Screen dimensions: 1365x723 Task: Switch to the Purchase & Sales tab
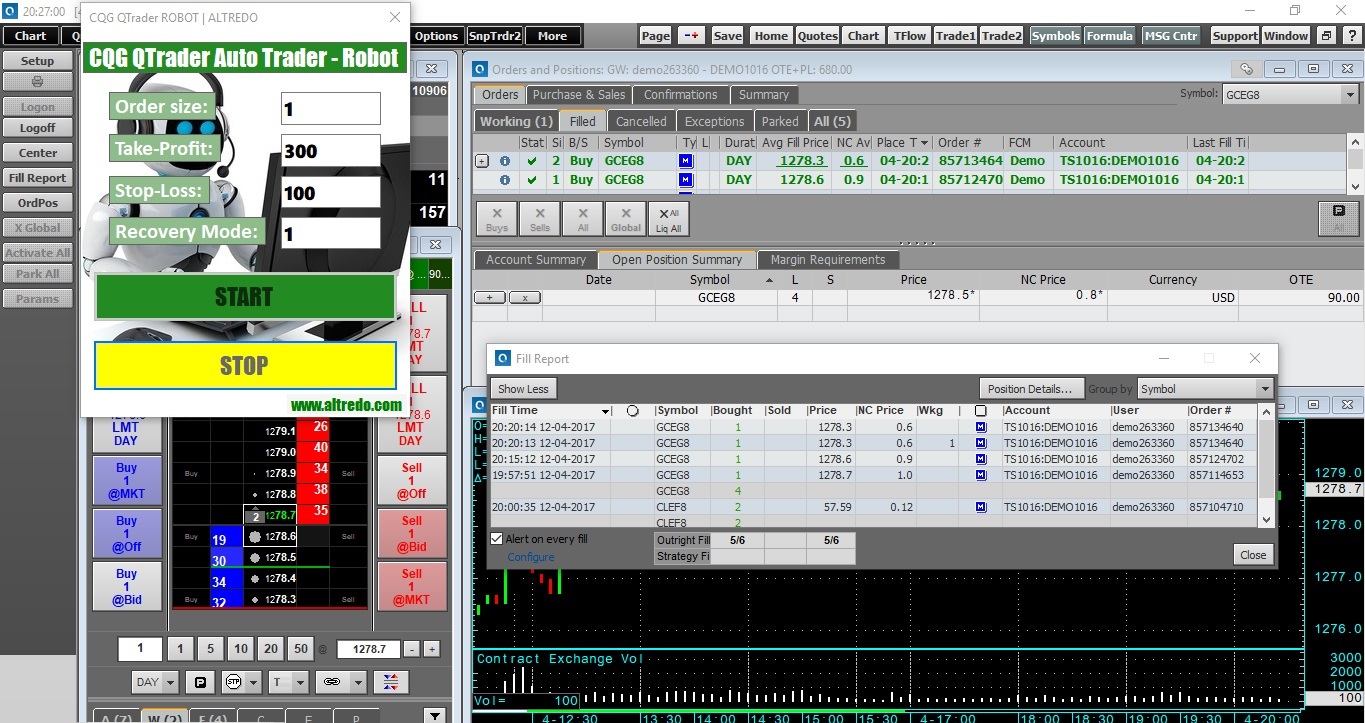579,95
